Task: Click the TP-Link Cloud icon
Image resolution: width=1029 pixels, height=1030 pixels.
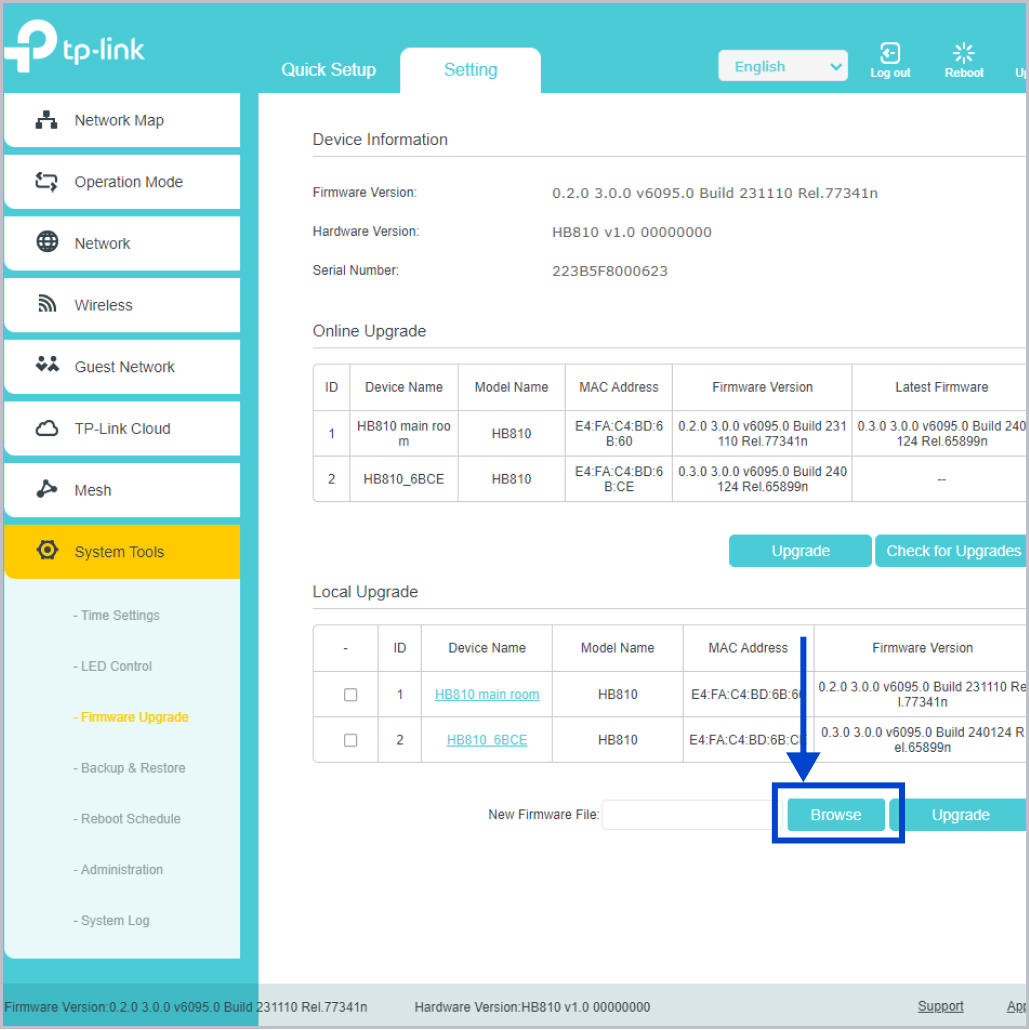Action: tap(47, 428)
